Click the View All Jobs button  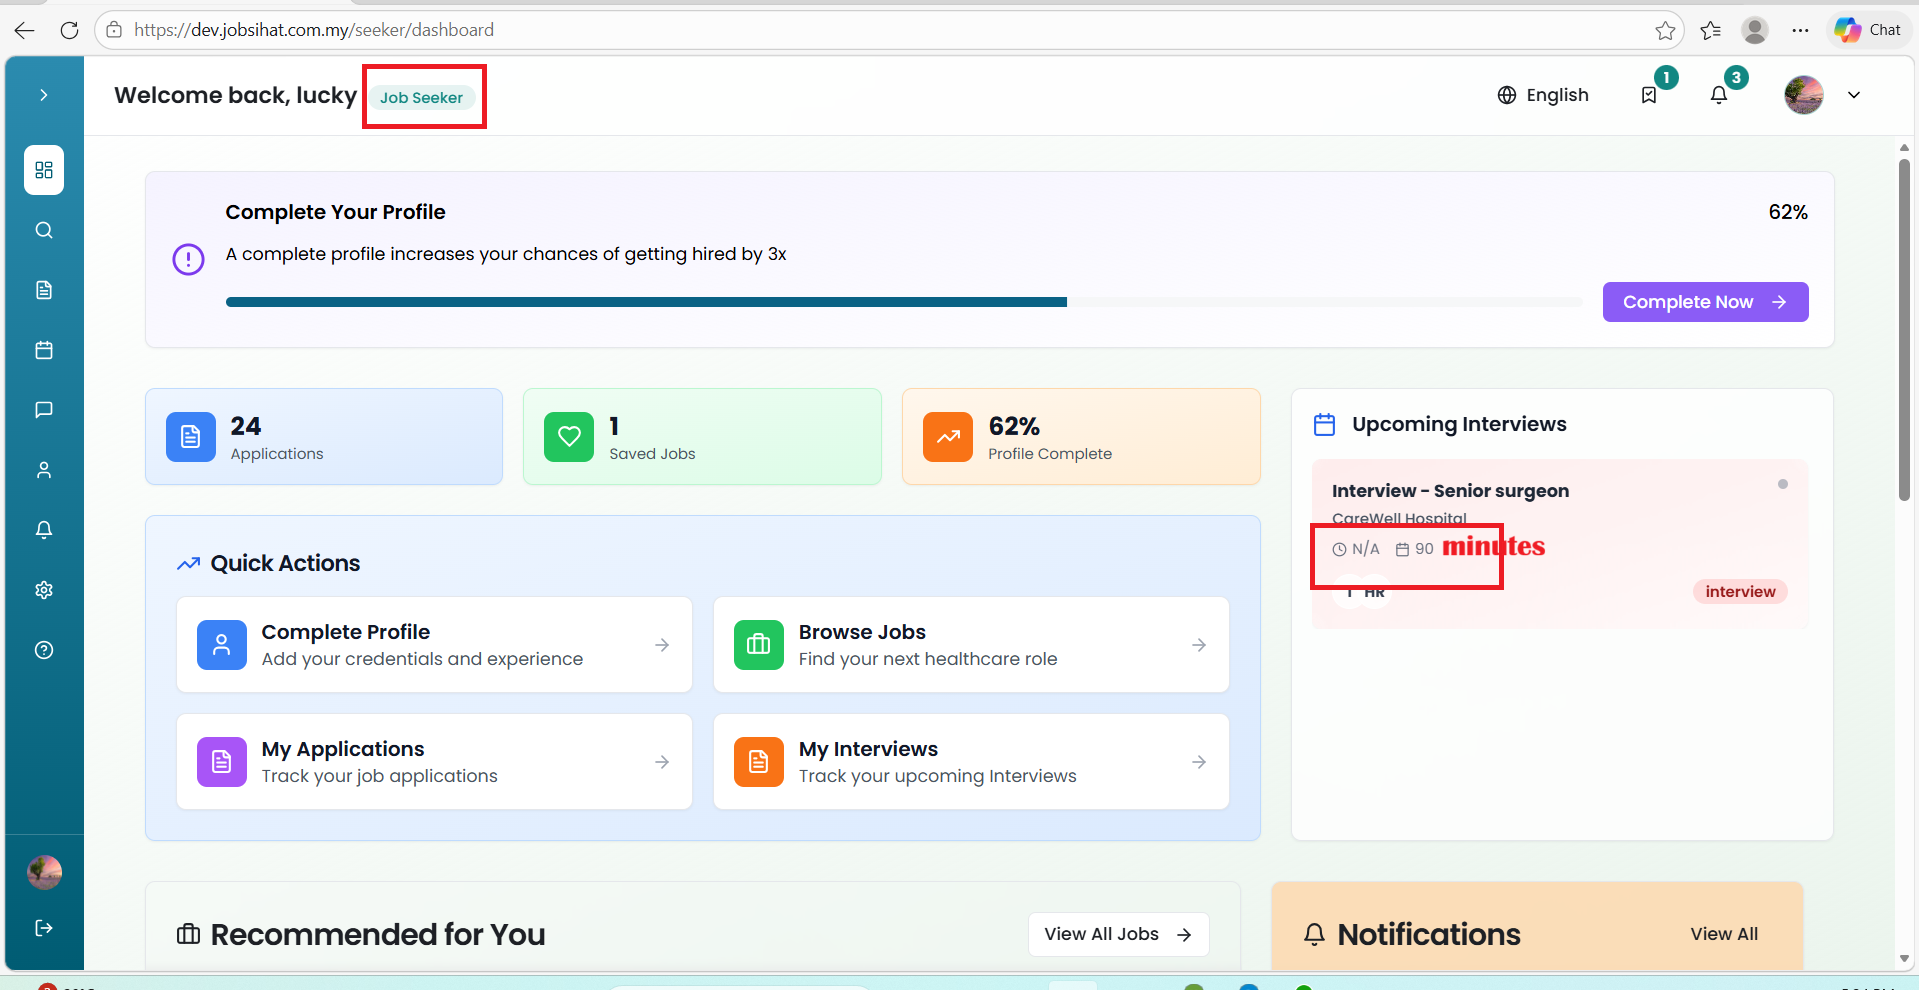tap(1117, 934)
